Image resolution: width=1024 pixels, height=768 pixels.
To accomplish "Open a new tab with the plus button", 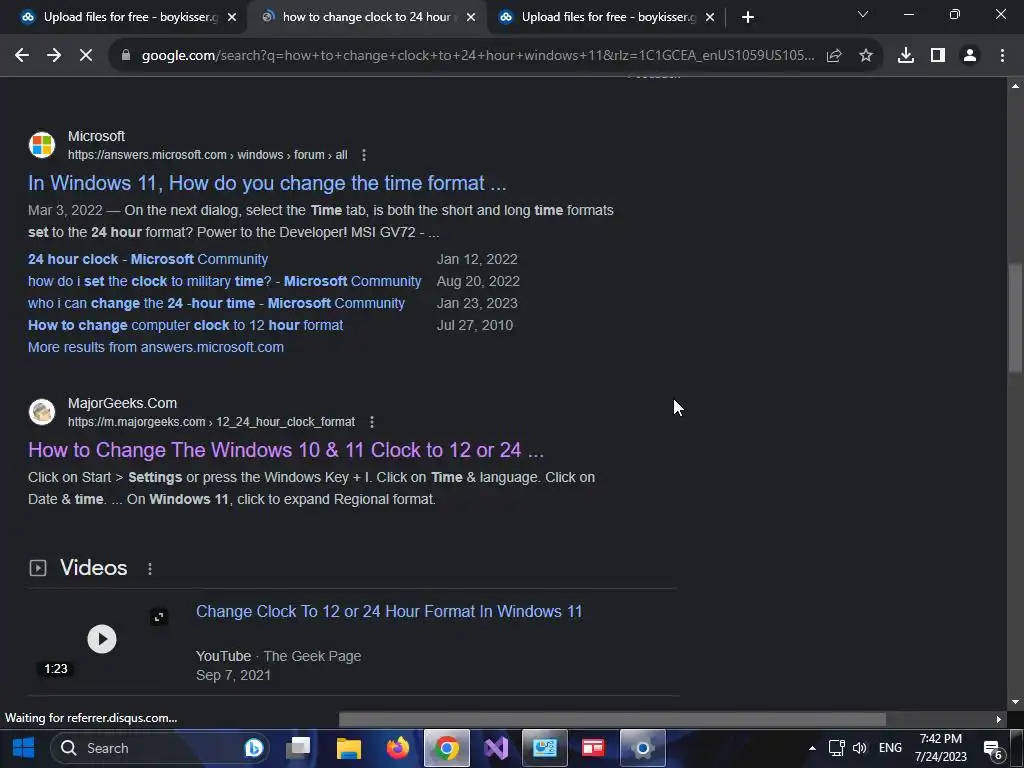I will click(x=748, y=17).
